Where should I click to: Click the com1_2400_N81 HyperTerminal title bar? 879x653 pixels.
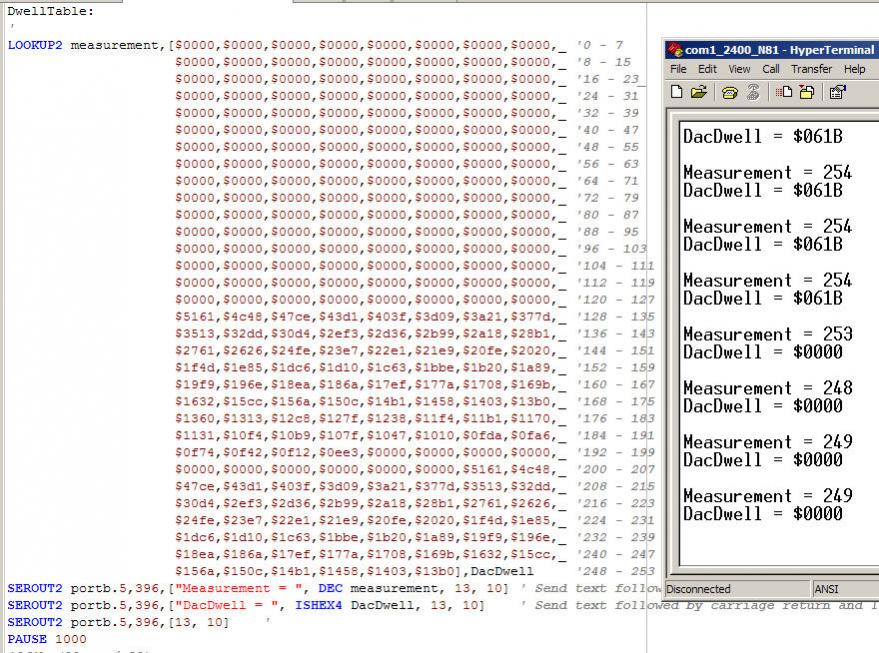coord(780,49)
